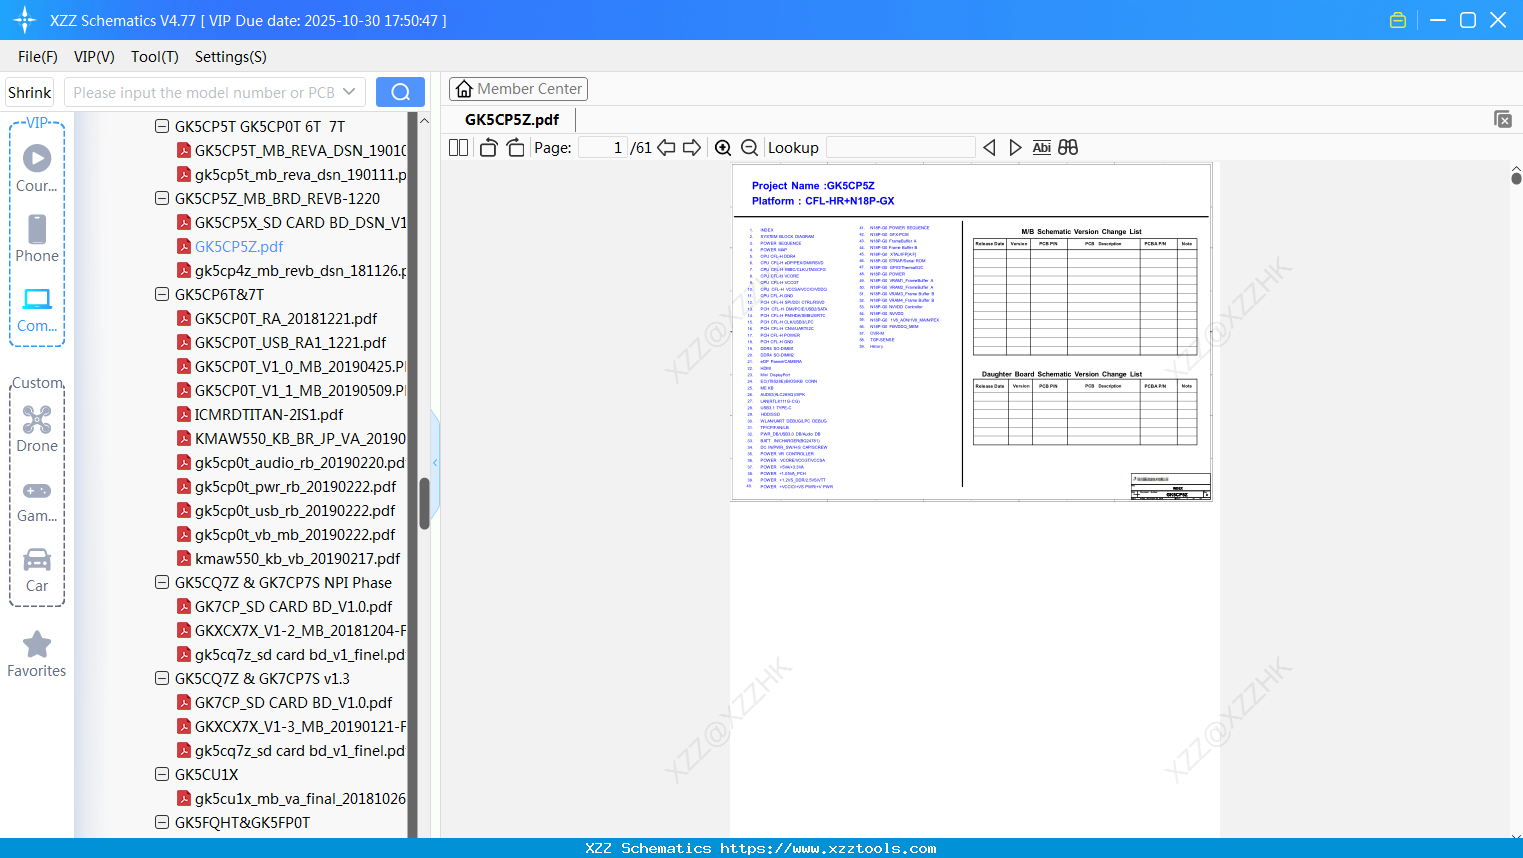Open KMAW550_KB_BR_JP_VA file
Screen dimensions: 1523x858
301,438
